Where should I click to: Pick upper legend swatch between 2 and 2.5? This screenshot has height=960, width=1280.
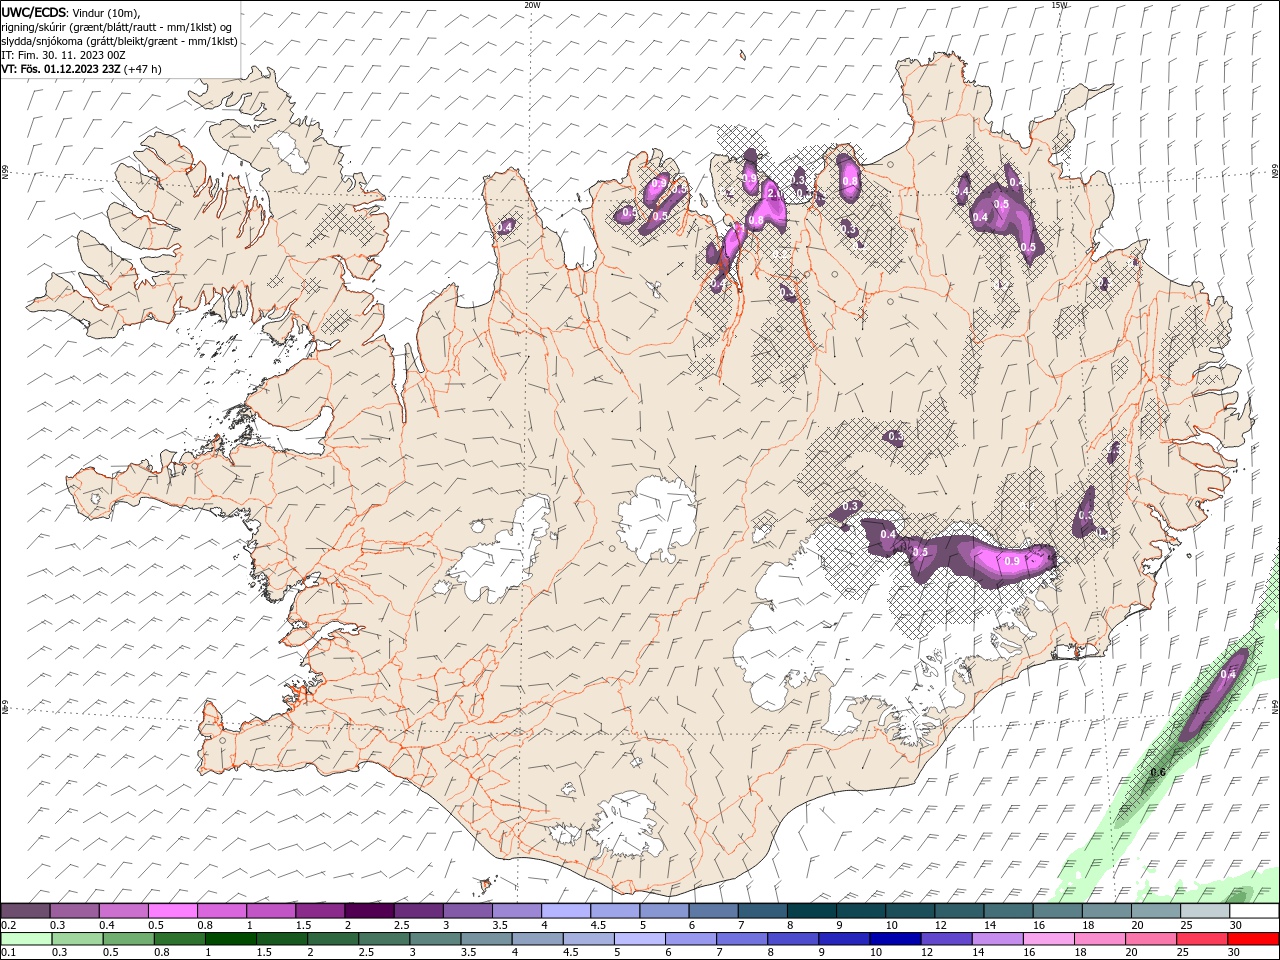pos(369,911)
